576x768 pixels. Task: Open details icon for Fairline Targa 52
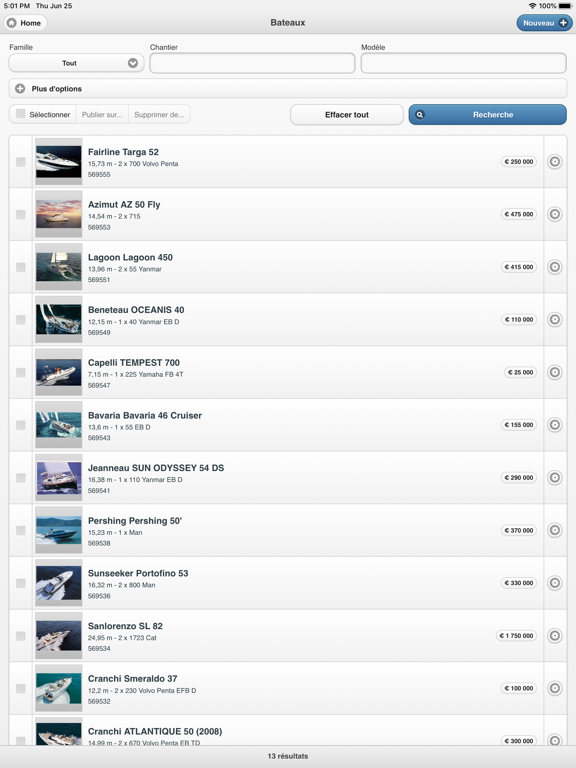(x=554, y=162)
